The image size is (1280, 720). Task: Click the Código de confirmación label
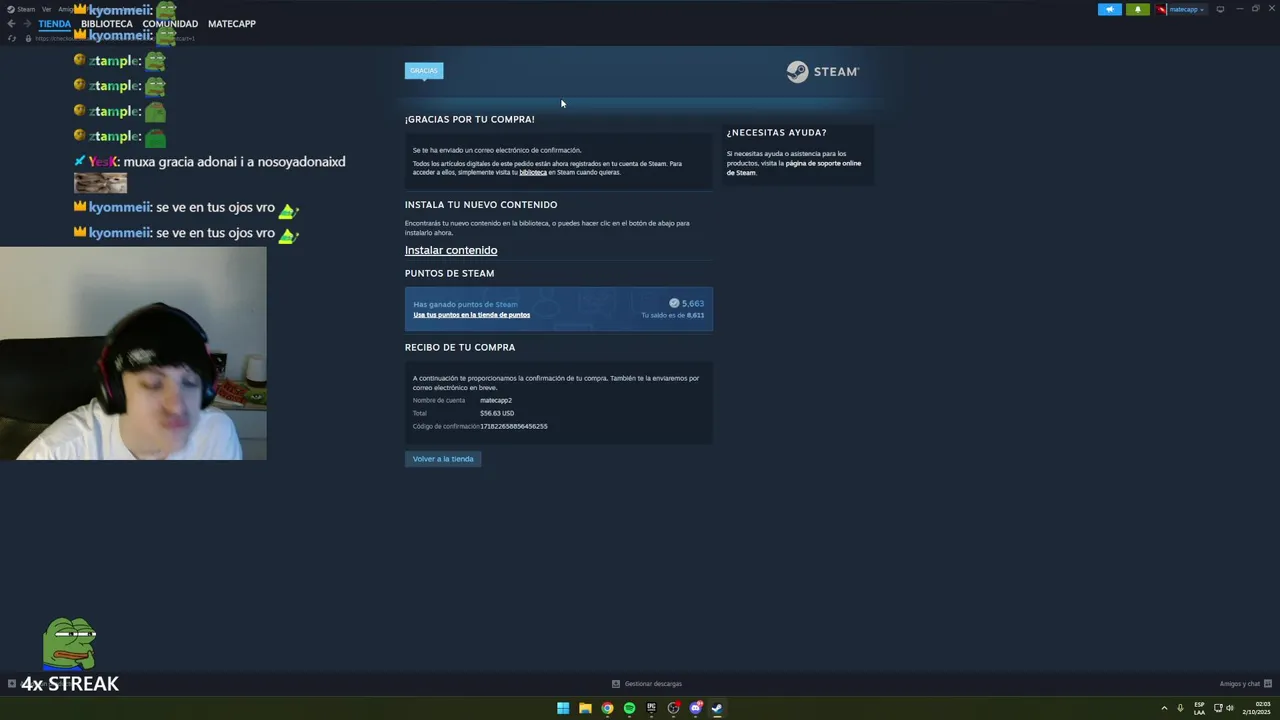point(446,426)
